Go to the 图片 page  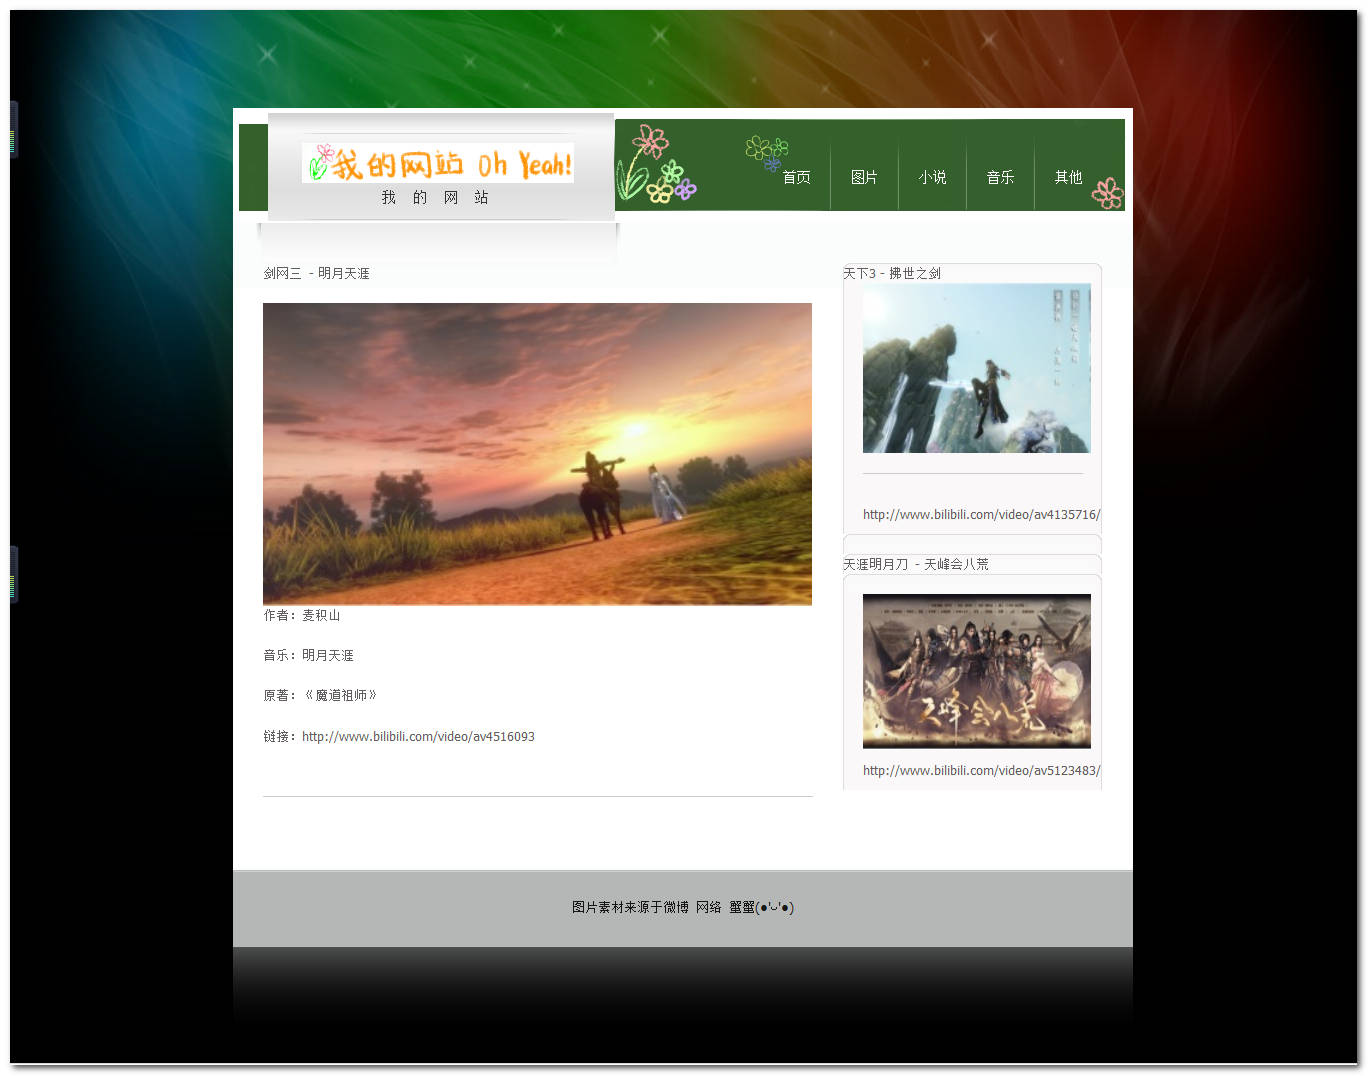pyautogui.click(x=864, y=177)
